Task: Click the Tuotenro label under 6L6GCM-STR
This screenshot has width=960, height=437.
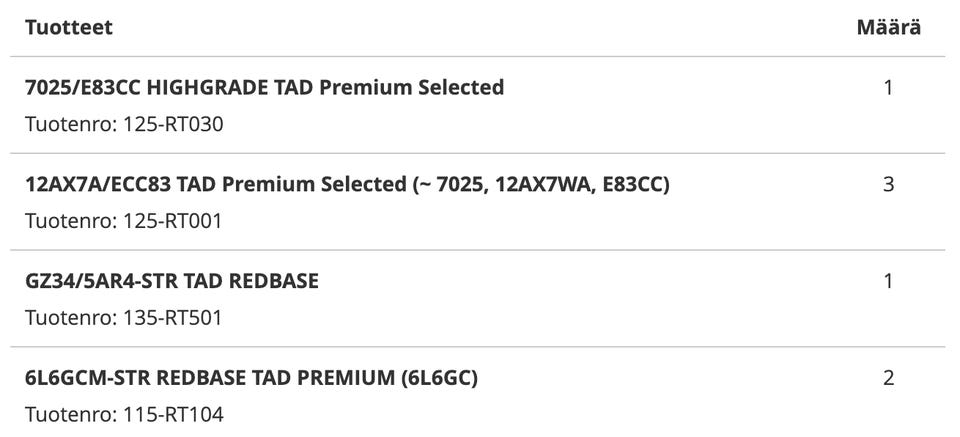Action: [x=71, y=414]
